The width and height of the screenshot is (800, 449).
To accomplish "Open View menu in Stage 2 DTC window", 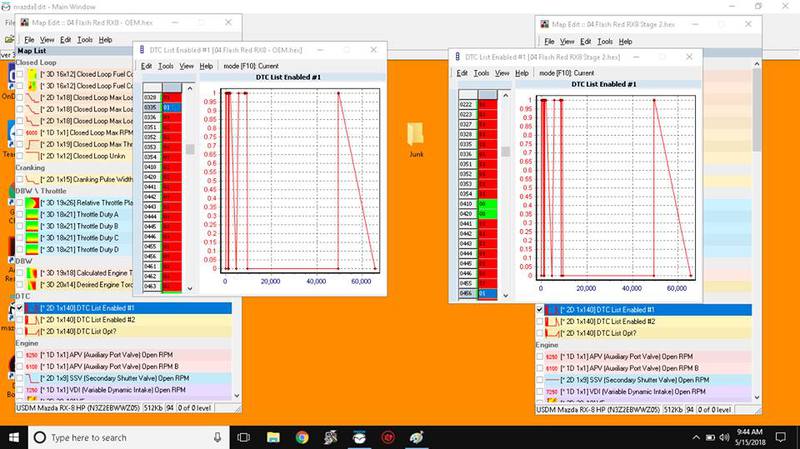I will [x=502, y=73].
